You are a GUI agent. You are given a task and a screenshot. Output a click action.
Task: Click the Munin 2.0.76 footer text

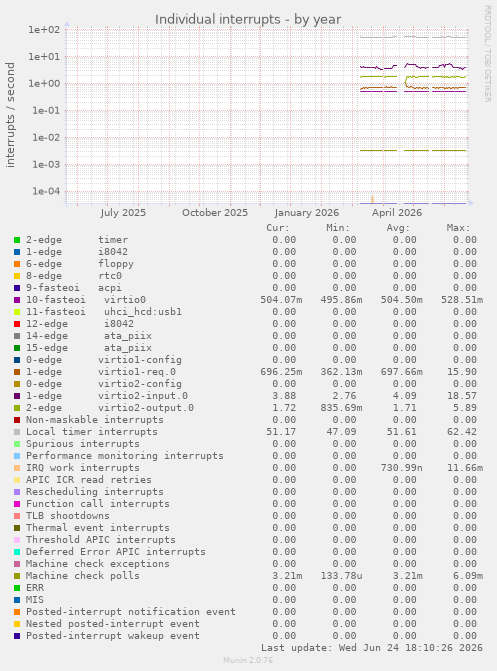pos(248,660)
